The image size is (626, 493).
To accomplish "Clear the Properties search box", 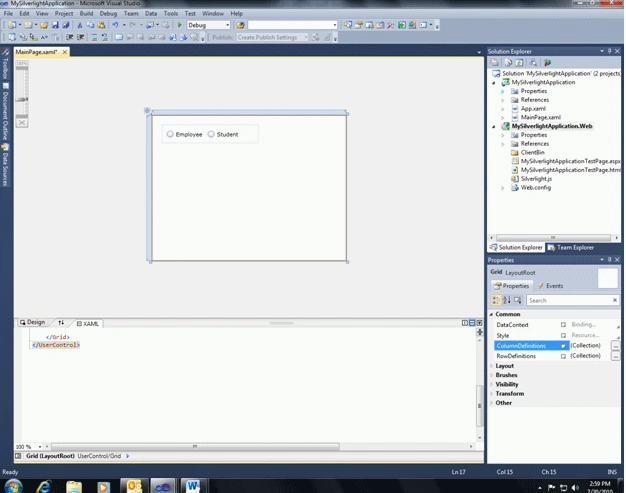I will point(614,300).
